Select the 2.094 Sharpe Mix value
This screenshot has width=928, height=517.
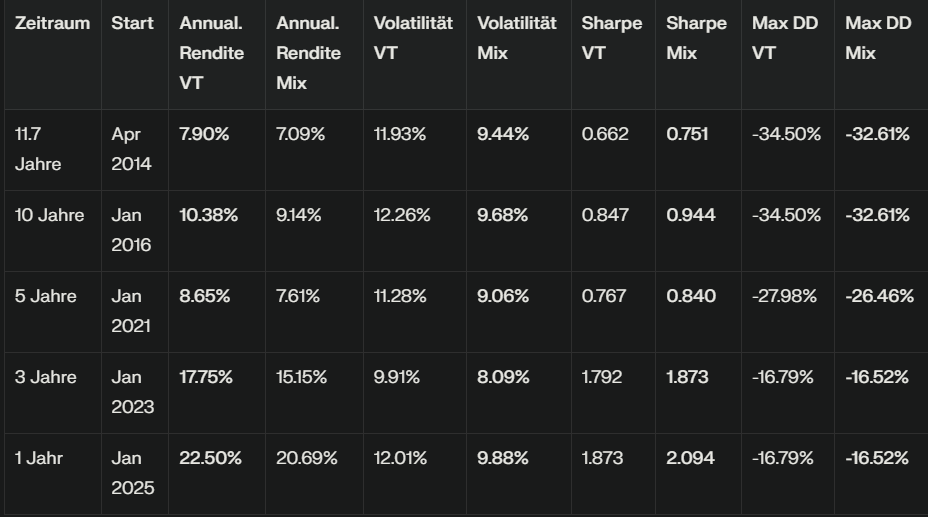[x=691, y=458]
